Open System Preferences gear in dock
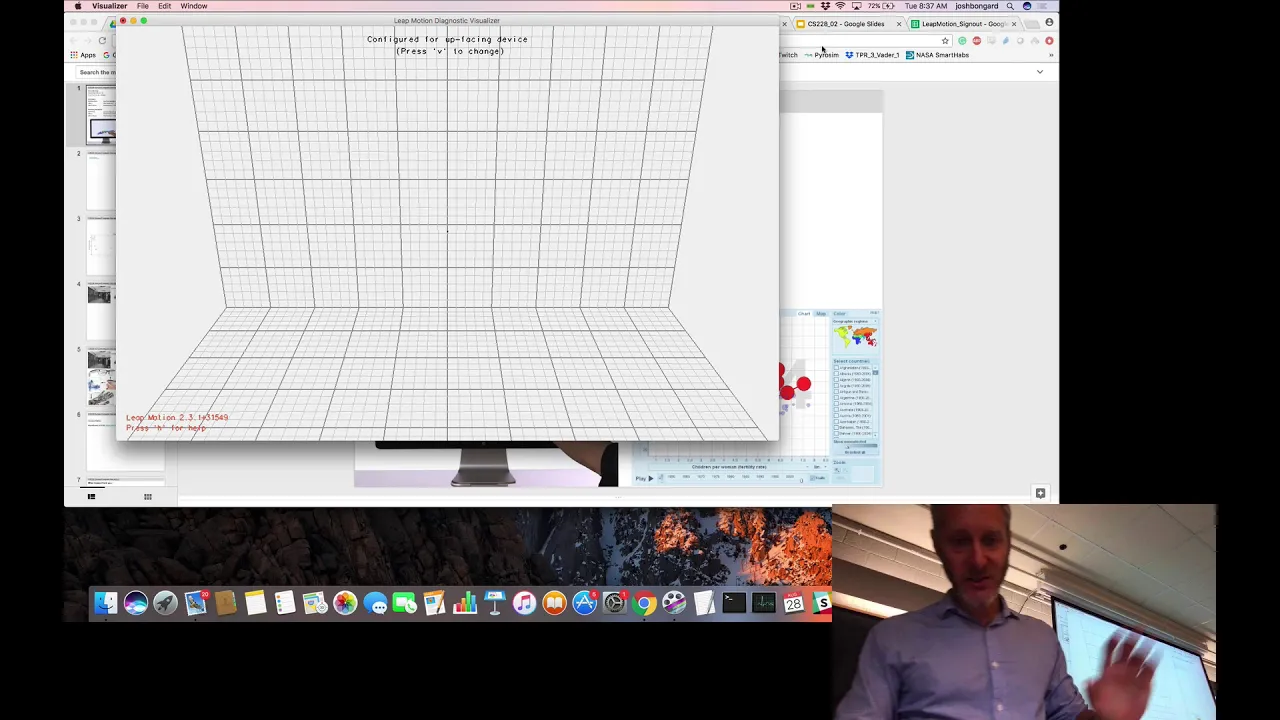 (615, 603)
